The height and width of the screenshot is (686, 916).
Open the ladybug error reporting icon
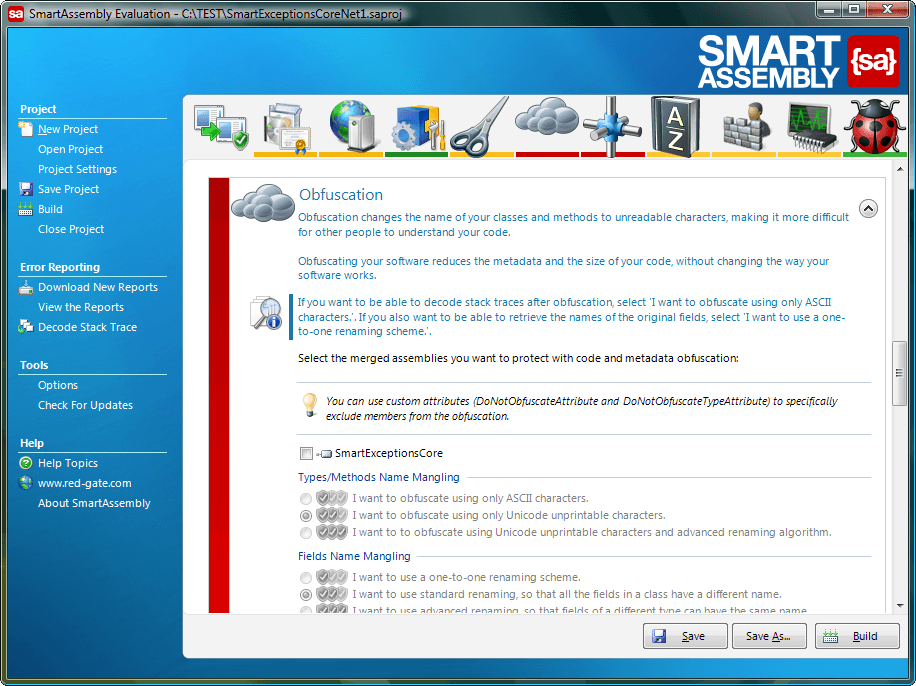pos(875,126)
